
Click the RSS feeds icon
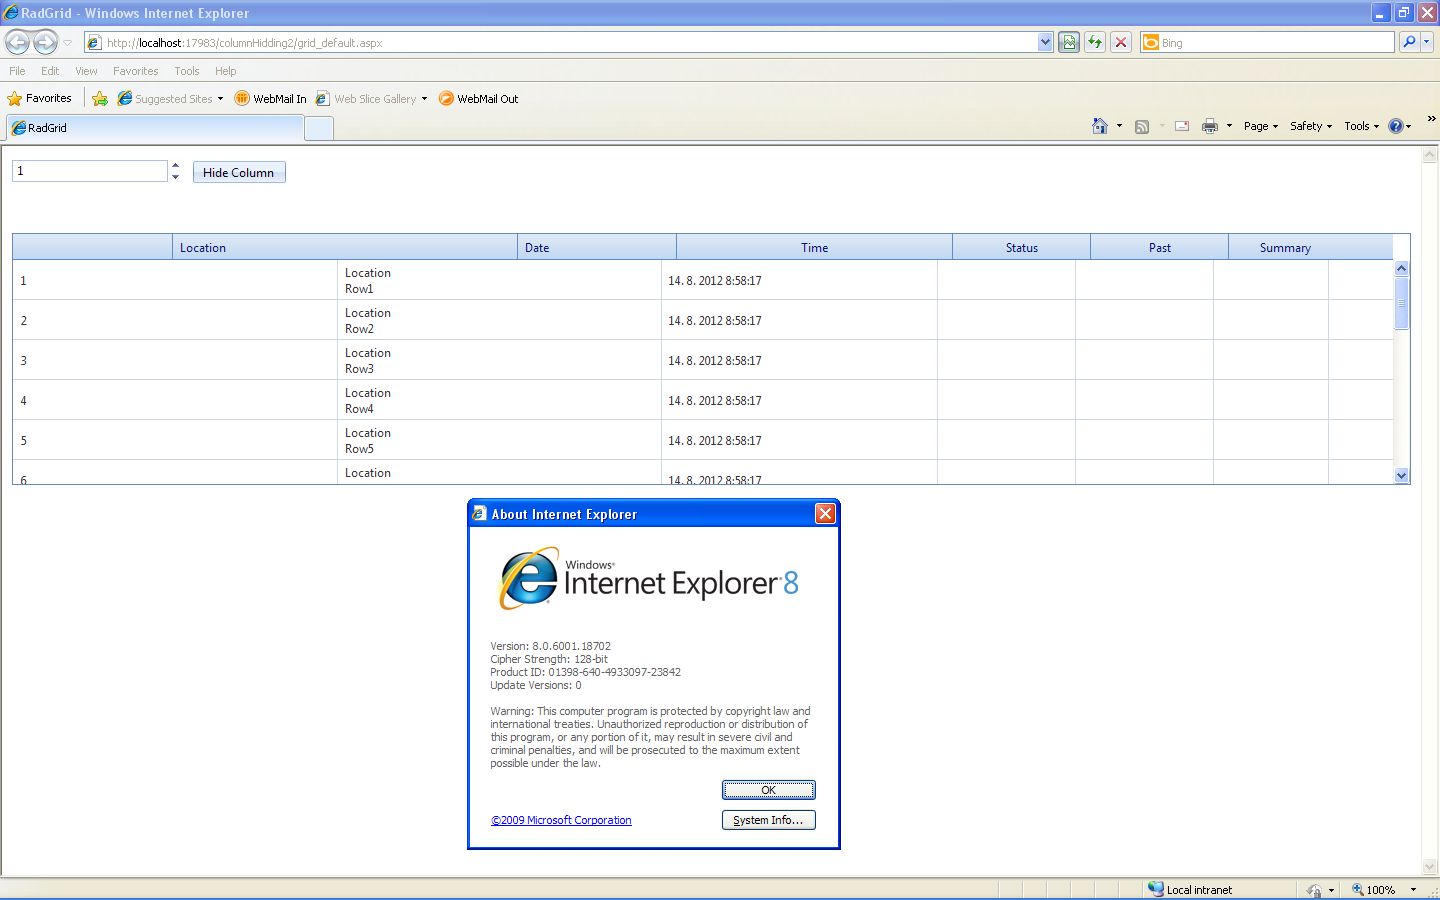coord(1142,126)
